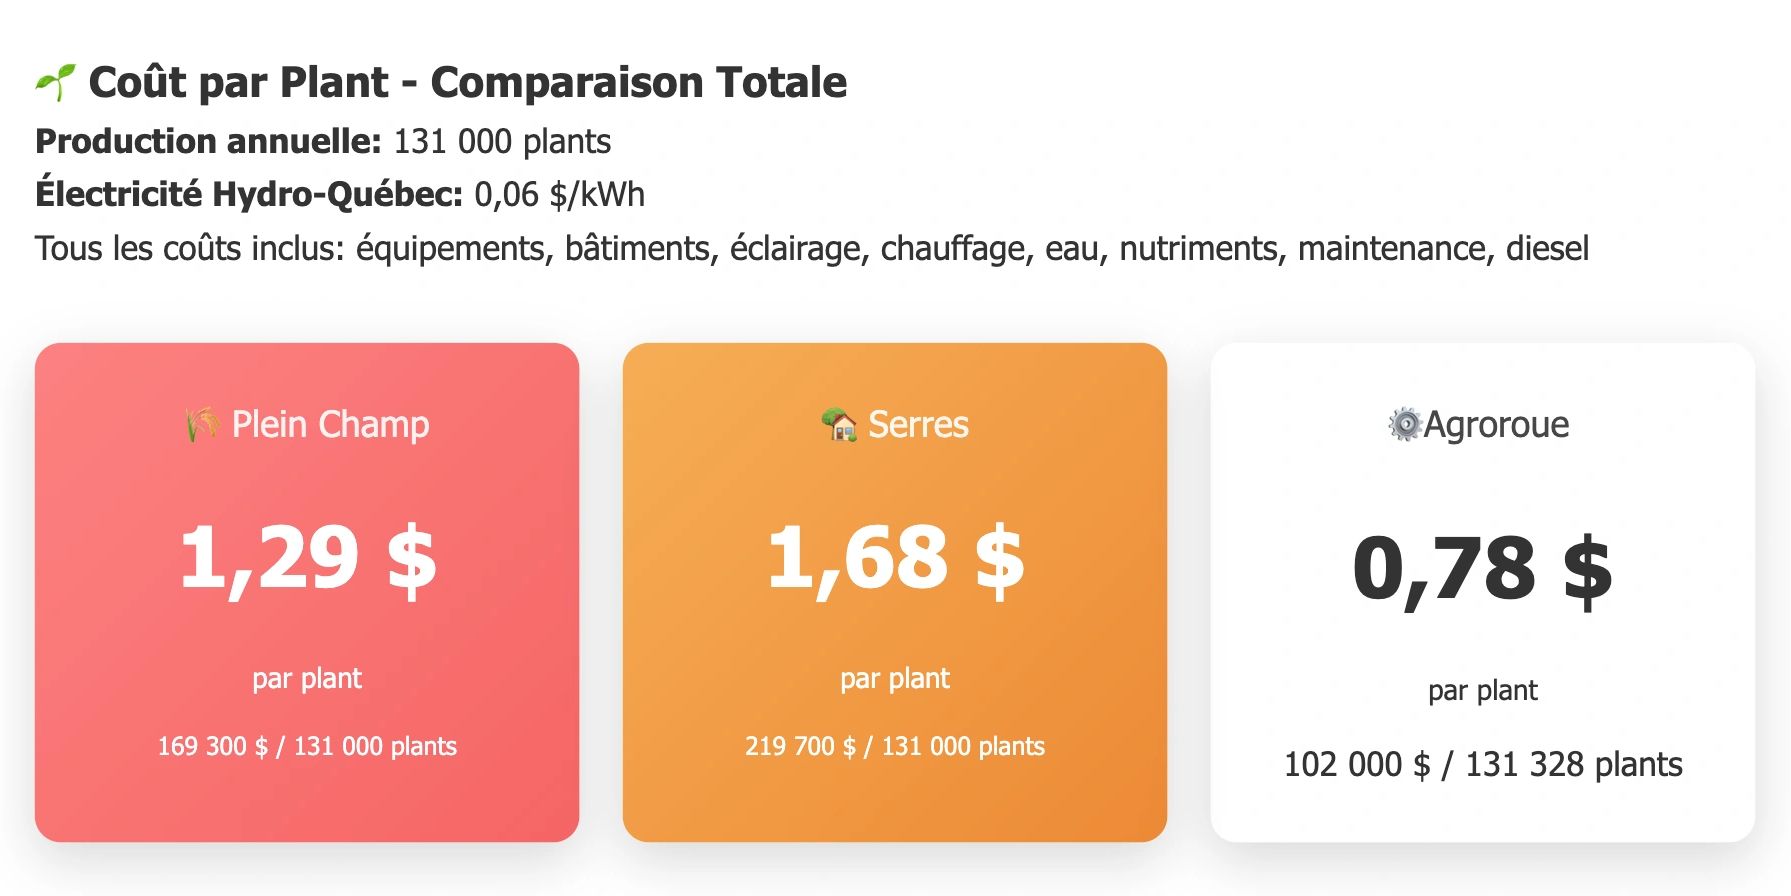
Task: Click the 1,29 $ price figure
Action: 307,559
